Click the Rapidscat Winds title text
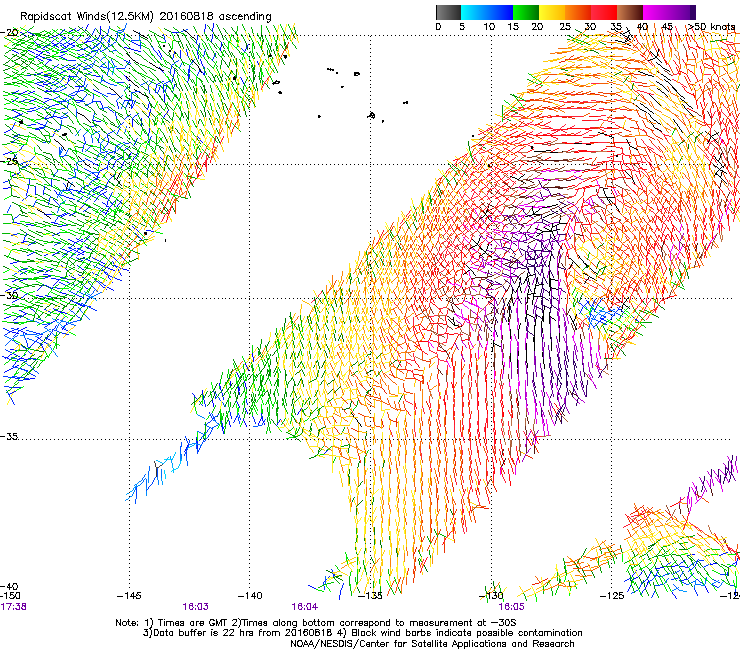 click(x=145, y=17)
